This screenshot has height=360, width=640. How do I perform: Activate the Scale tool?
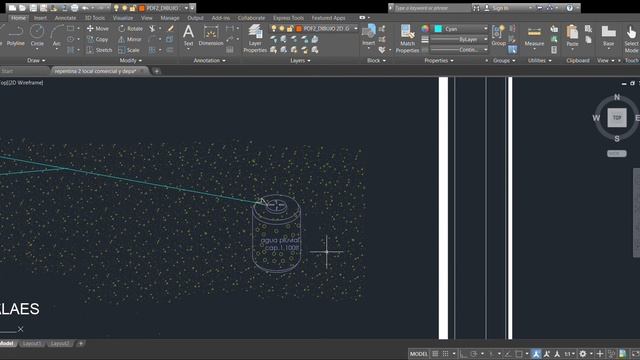pos(129,50)
